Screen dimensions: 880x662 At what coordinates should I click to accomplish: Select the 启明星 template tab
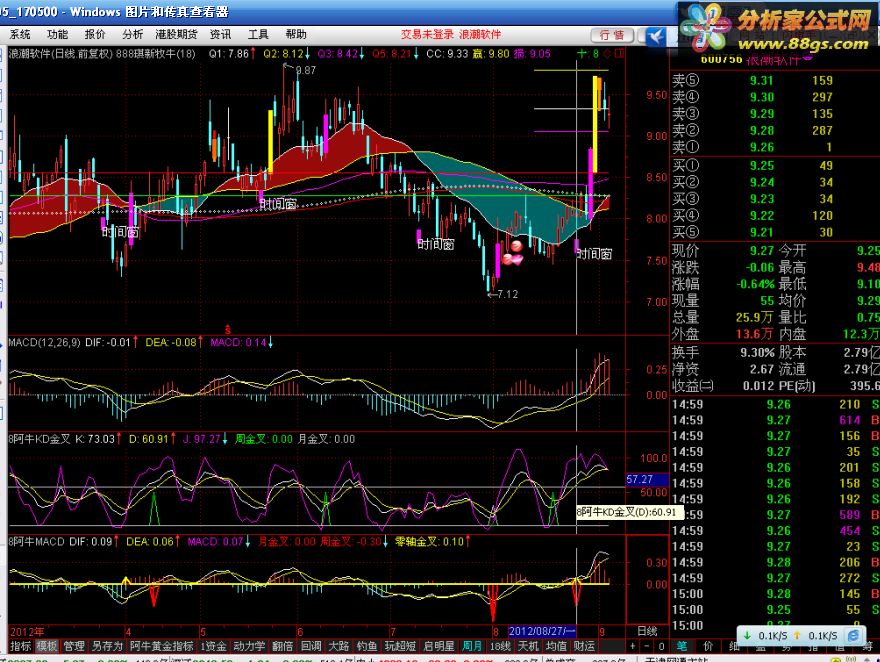pos(439,646)
